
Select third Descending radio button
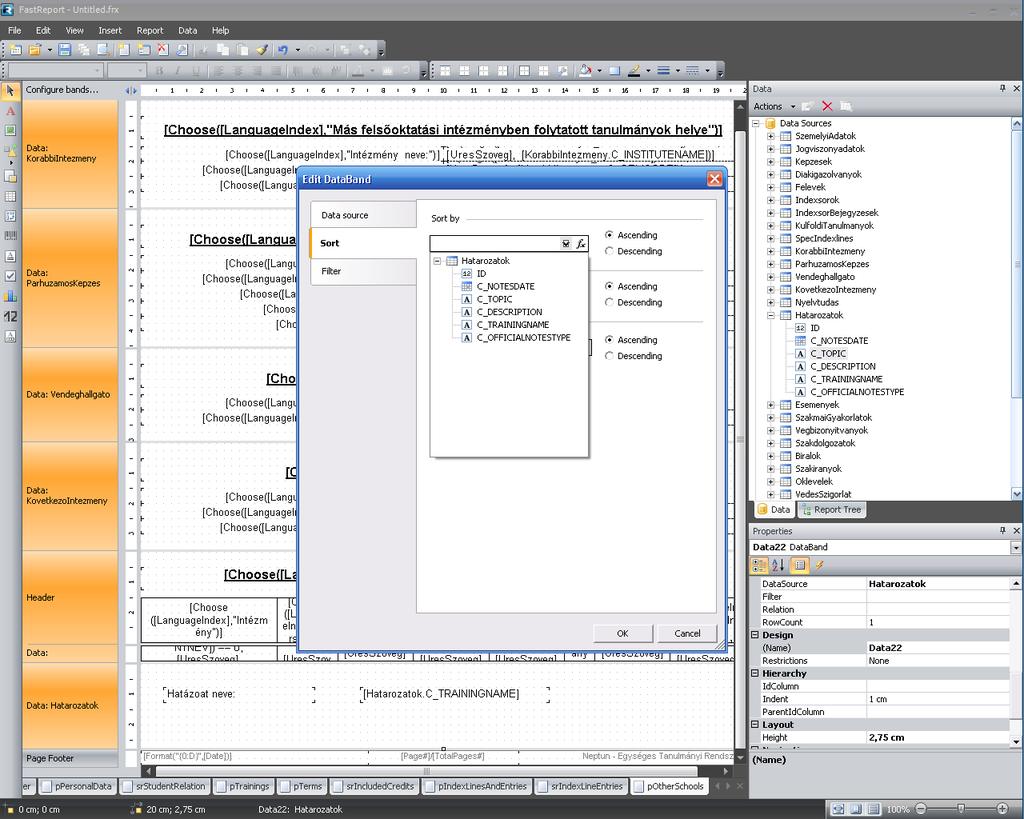point(609,356)
